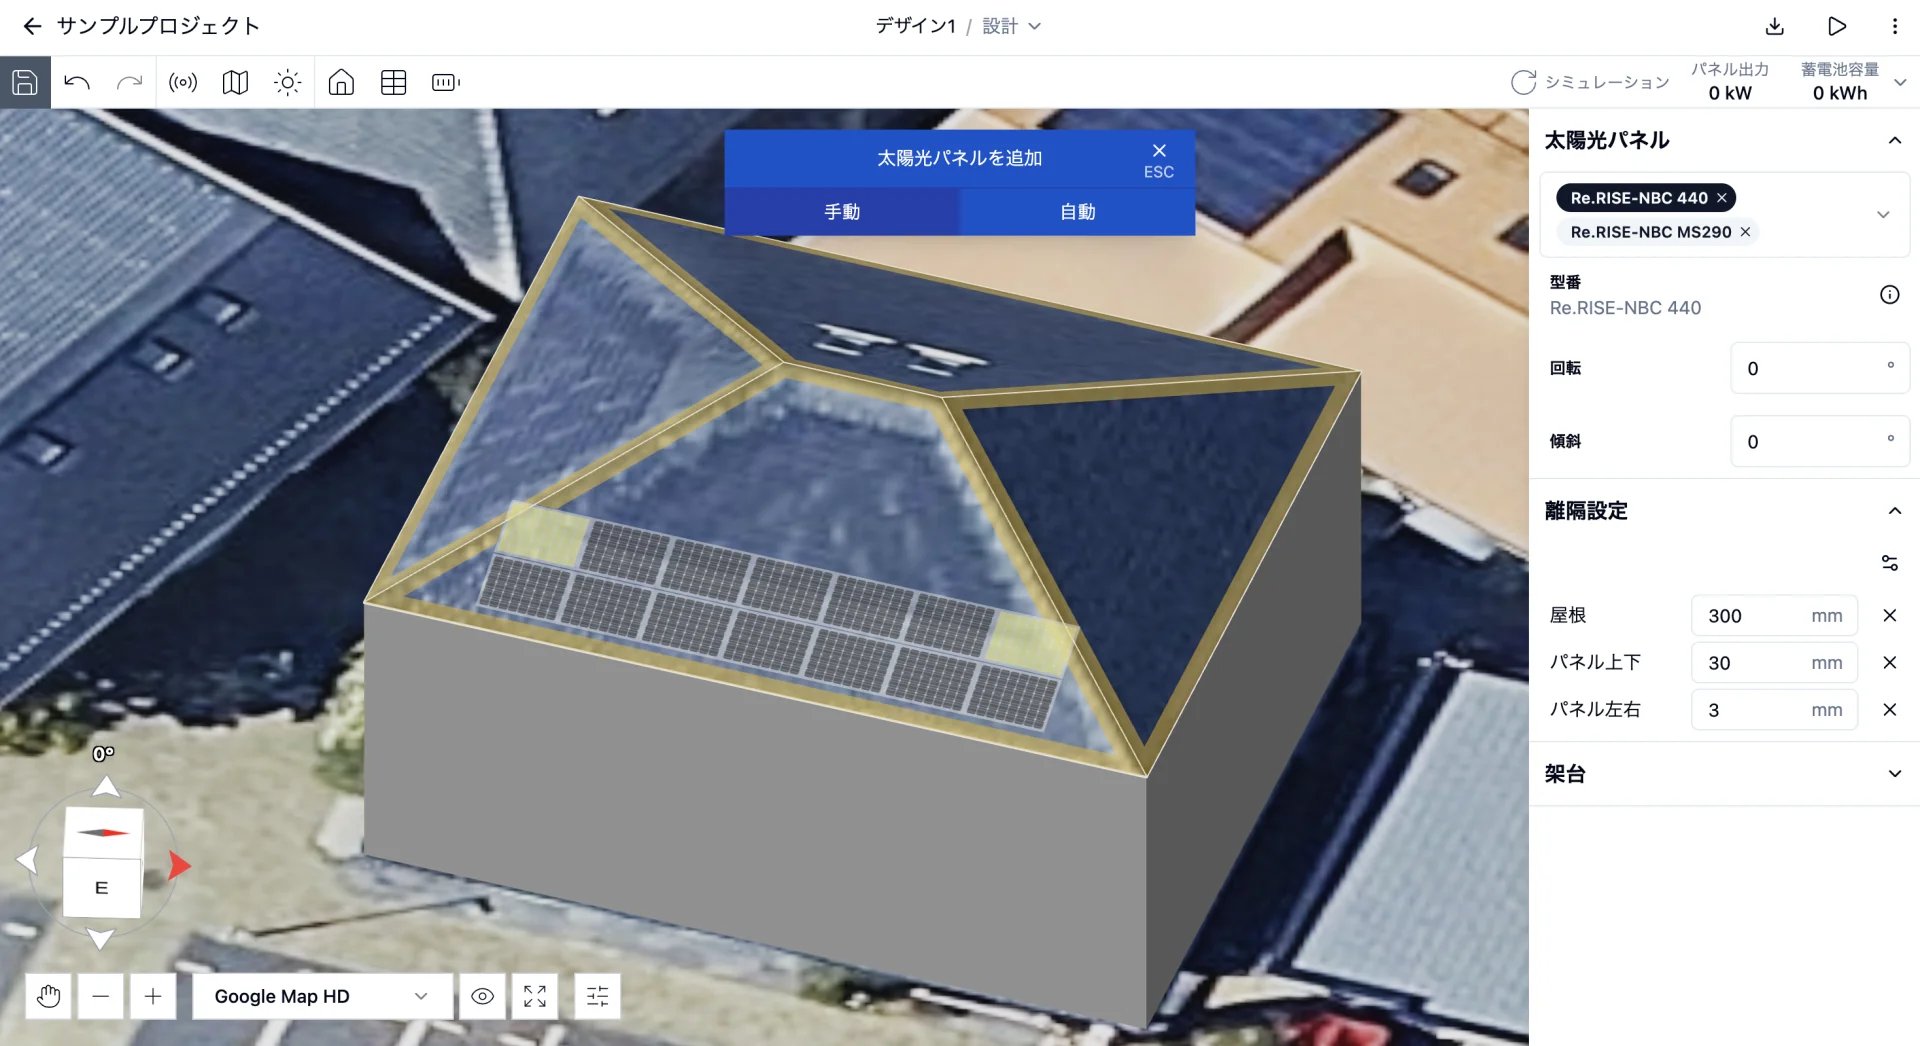Start the シミュレーション refresh
Image resolution: width=1920 pixels, height=1046 pixels.
(1590, 82)
